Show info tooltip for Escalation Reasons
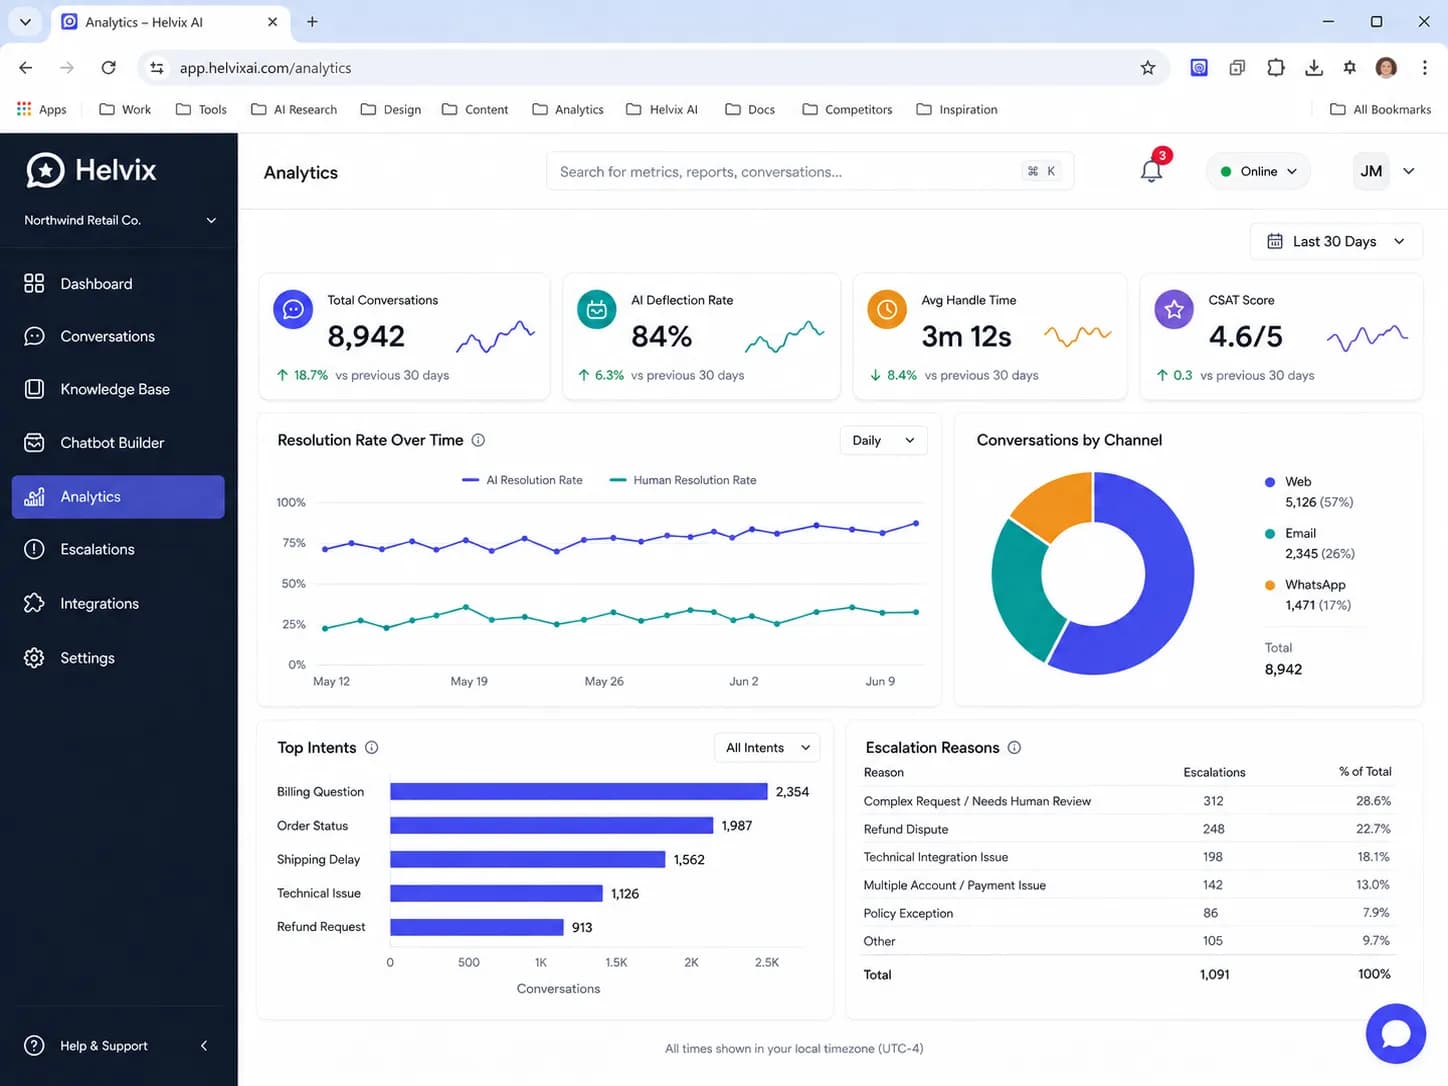 click(x=1014, y=748)
